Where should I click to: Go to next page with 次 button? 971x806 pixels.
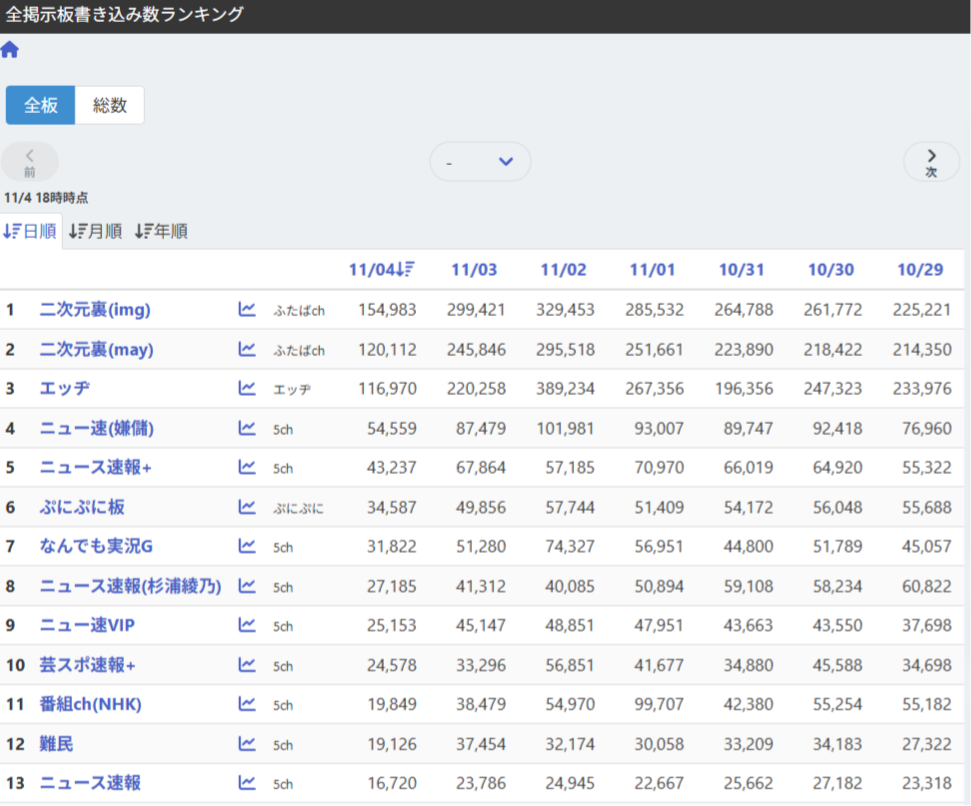(x=931, y=162)
